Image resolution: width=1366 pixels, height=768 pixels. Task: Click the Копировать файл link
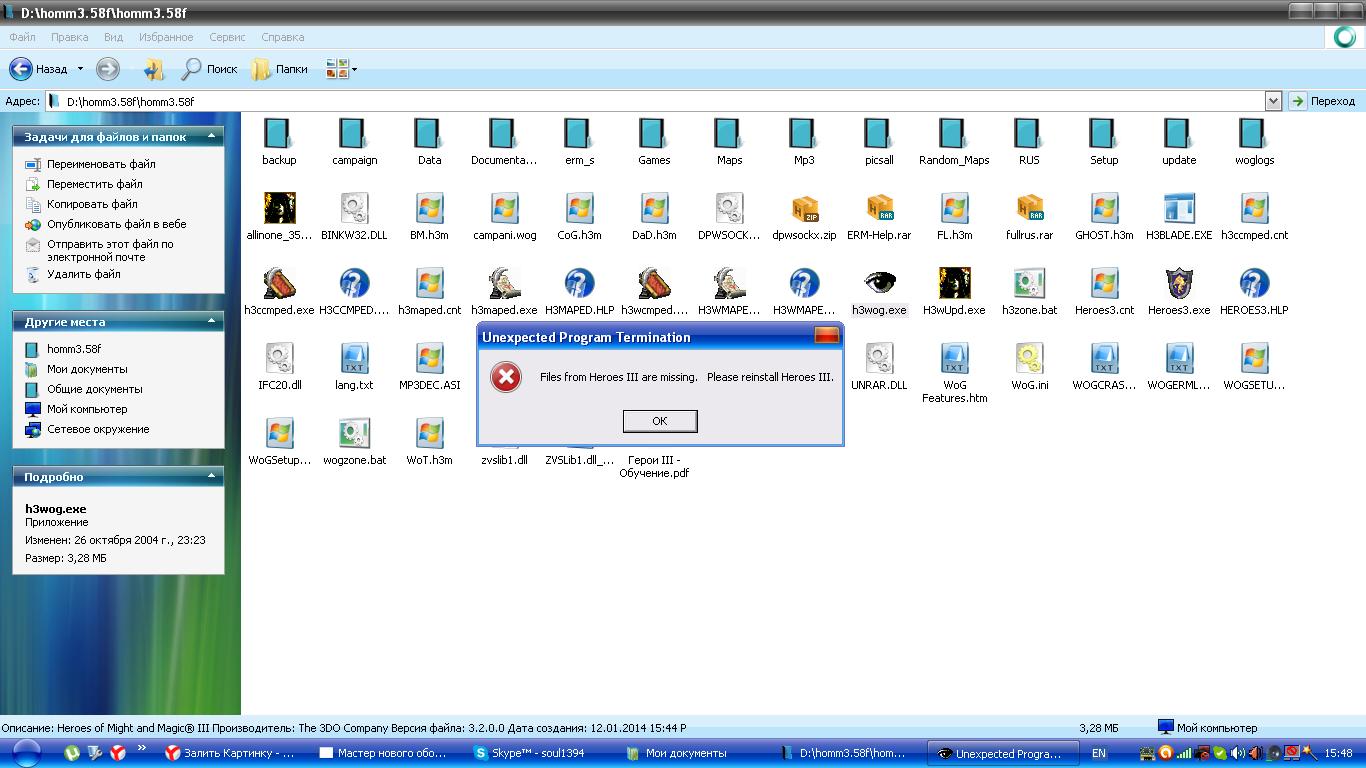point(92,204)
